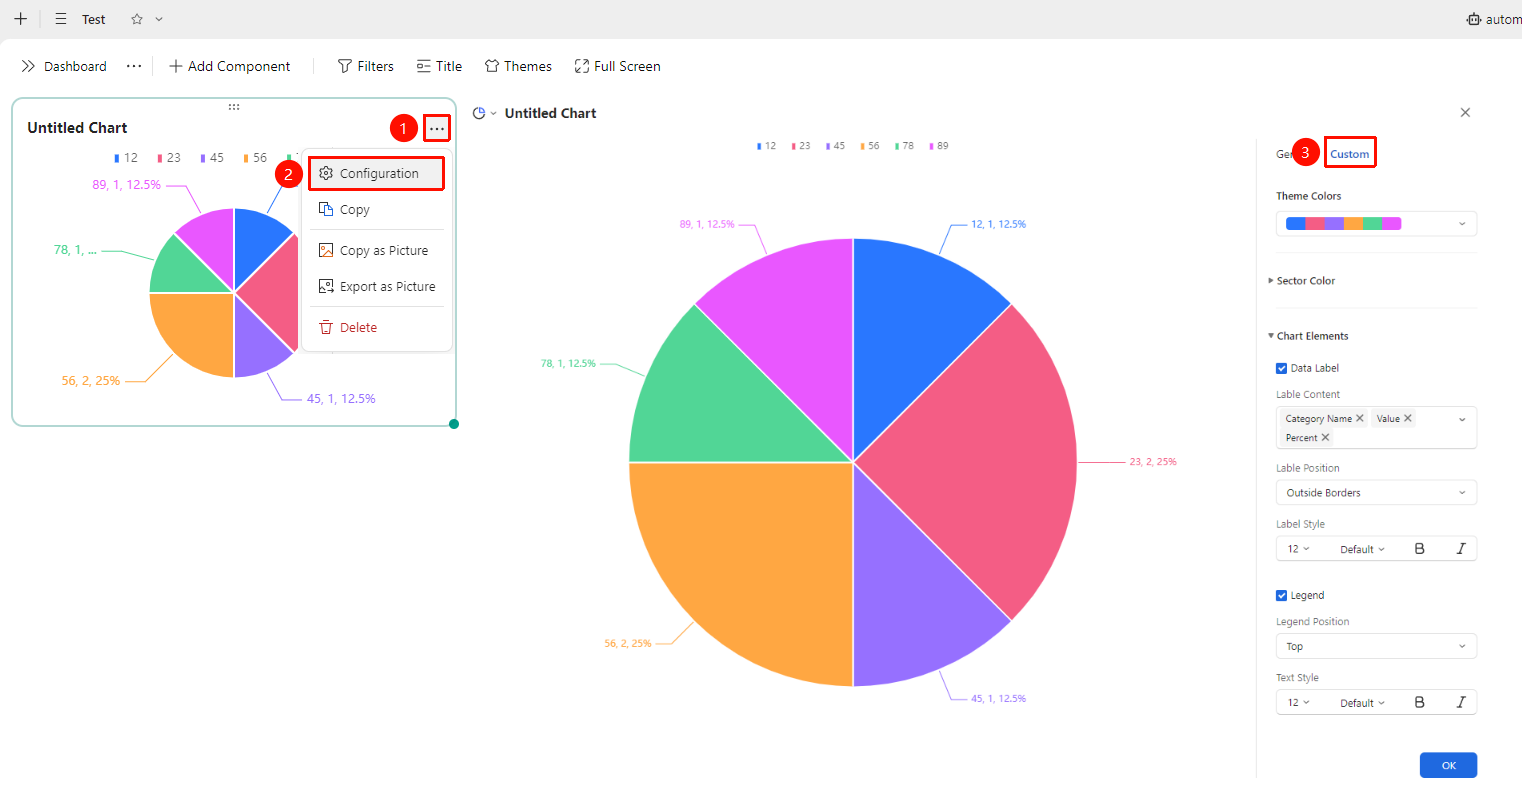Click the plus icon in the top bar

[20, 19]
